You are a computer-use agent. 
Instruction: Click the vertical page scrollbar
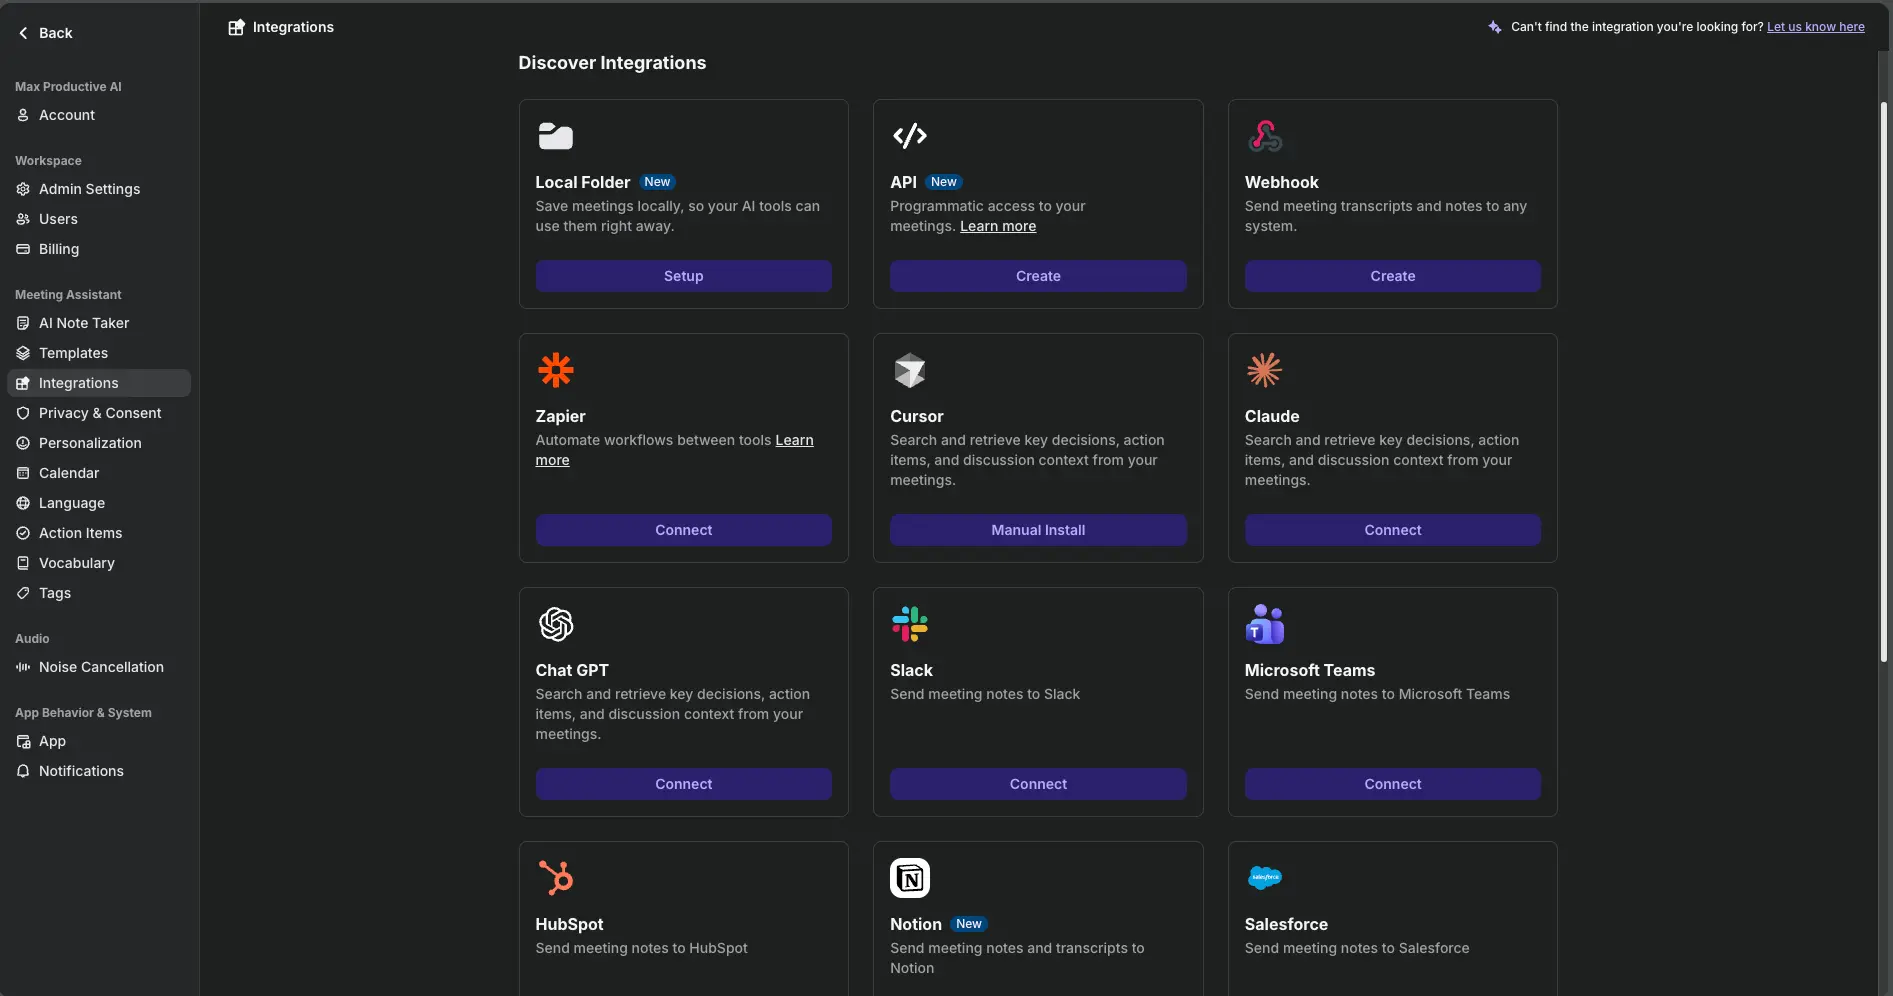pos(1884,380)
